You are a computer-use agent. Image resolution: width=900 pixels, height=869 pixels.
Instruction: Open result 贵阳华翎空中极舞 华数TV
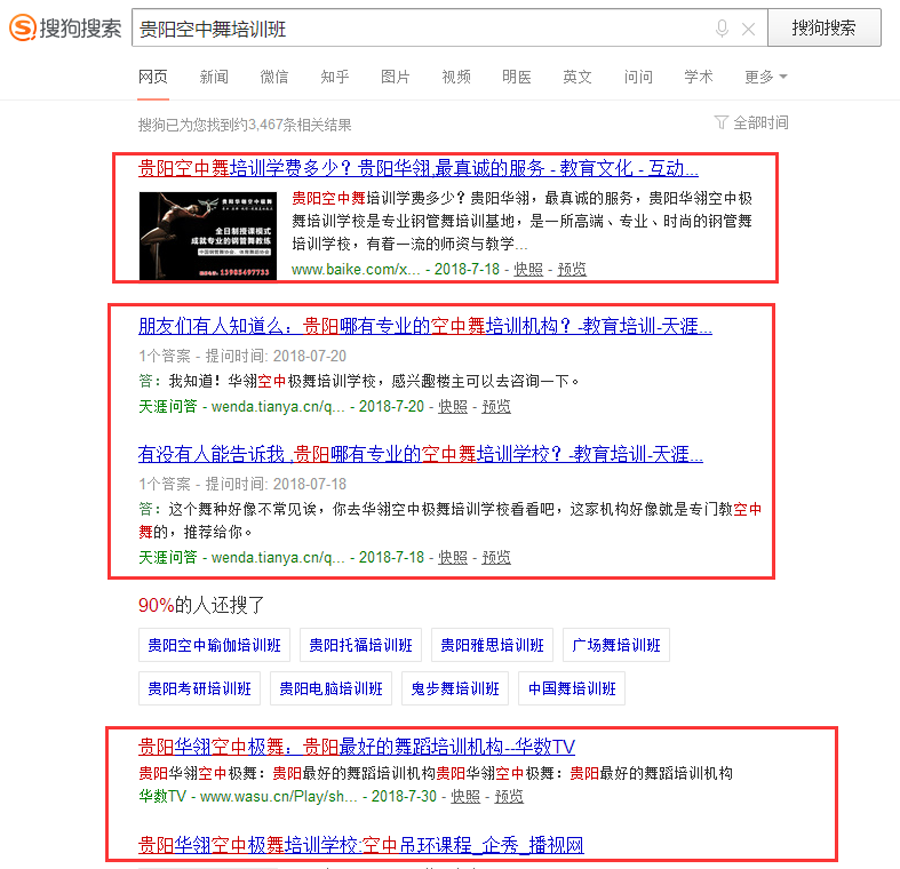pos(356,746)
